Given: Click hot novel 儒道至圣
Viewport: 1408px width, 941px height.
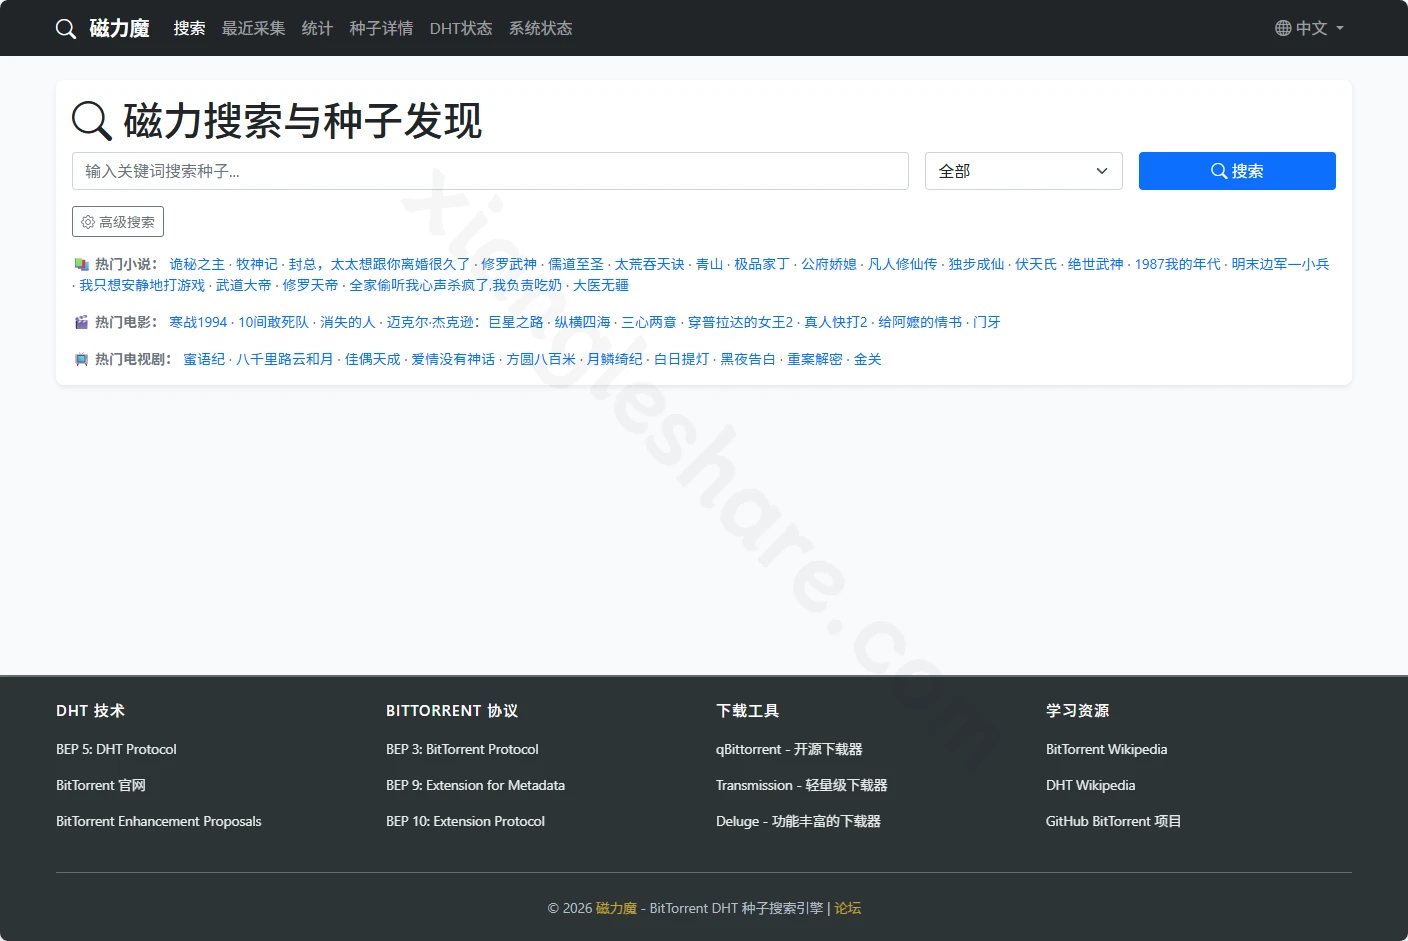Looking at the screenshot, I should click(576, 264).
